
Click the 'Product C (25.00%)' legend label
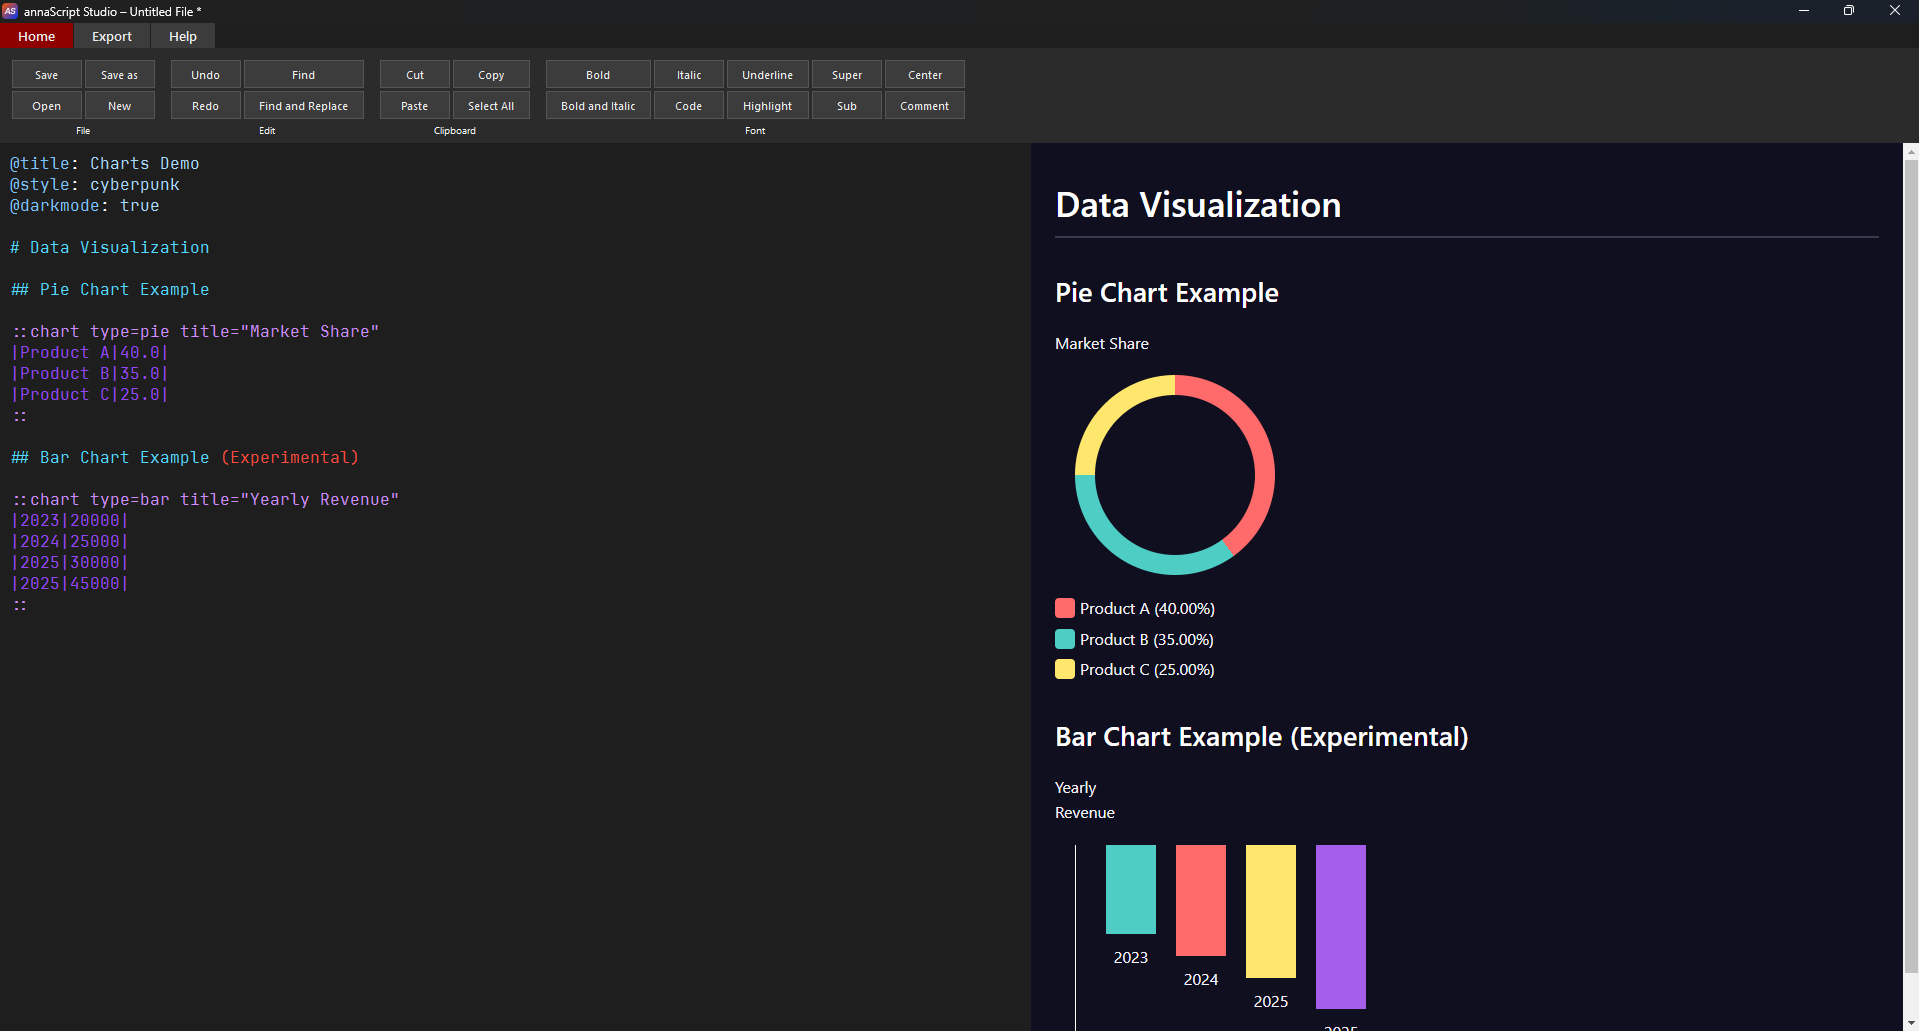1147,669
